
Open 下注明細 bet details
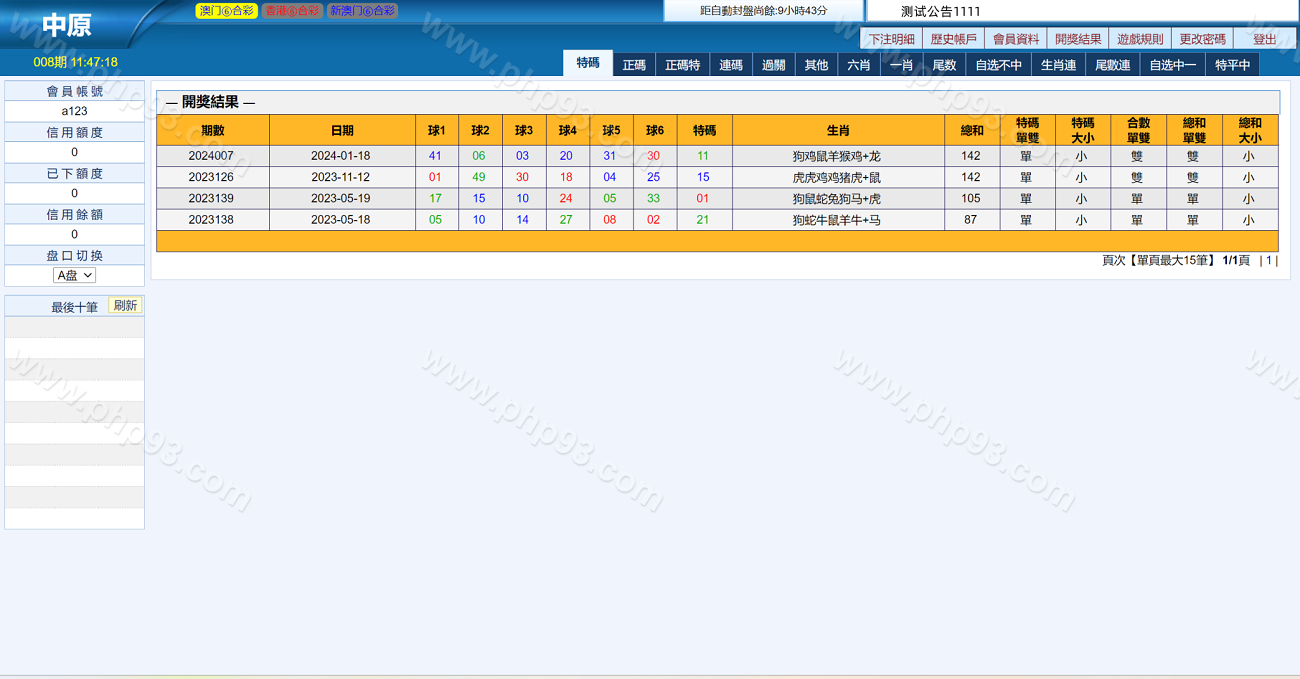coord(891,39)
